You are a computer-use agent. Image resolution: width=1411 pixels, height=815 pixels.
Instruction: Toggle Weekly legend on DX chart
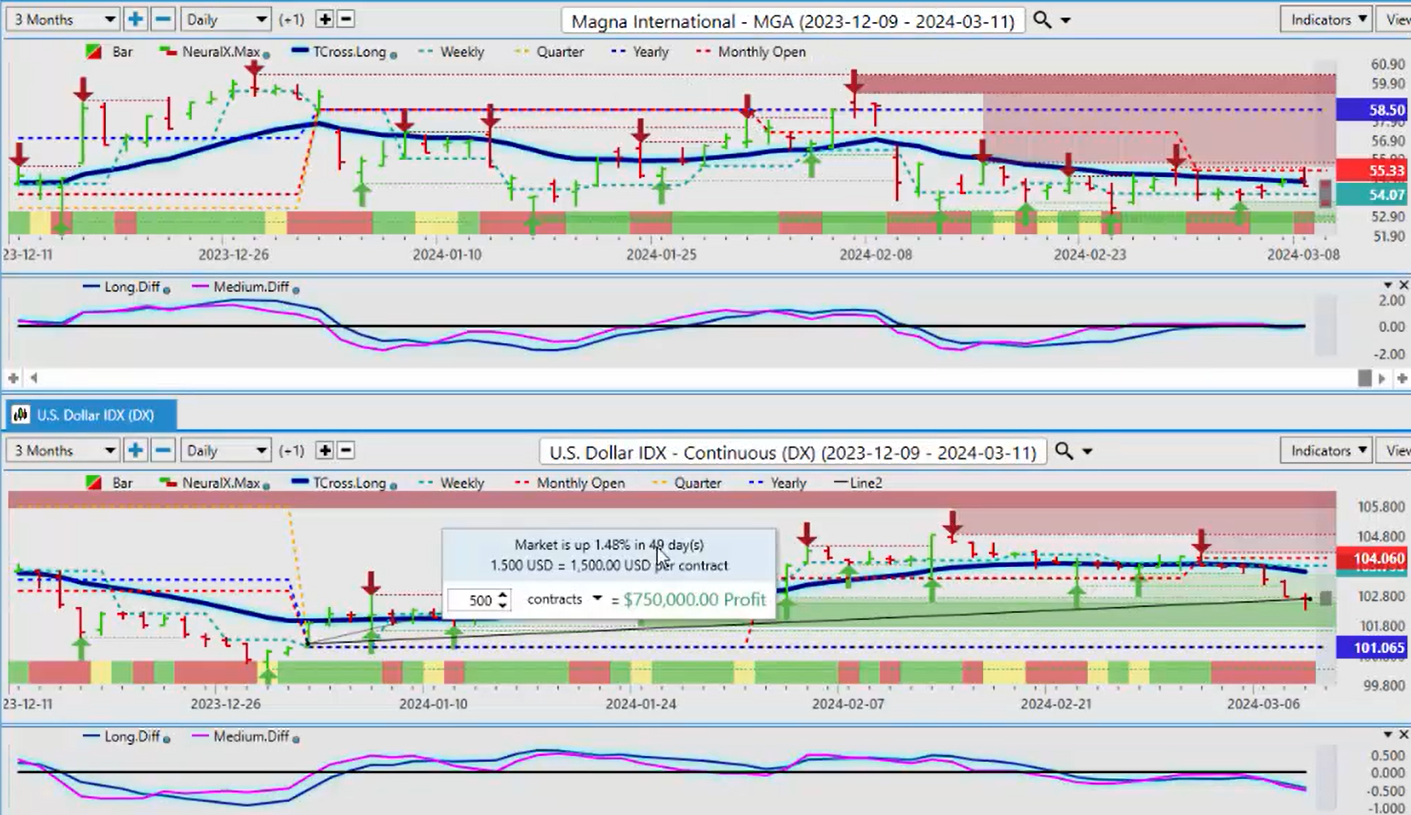point(451,483)
